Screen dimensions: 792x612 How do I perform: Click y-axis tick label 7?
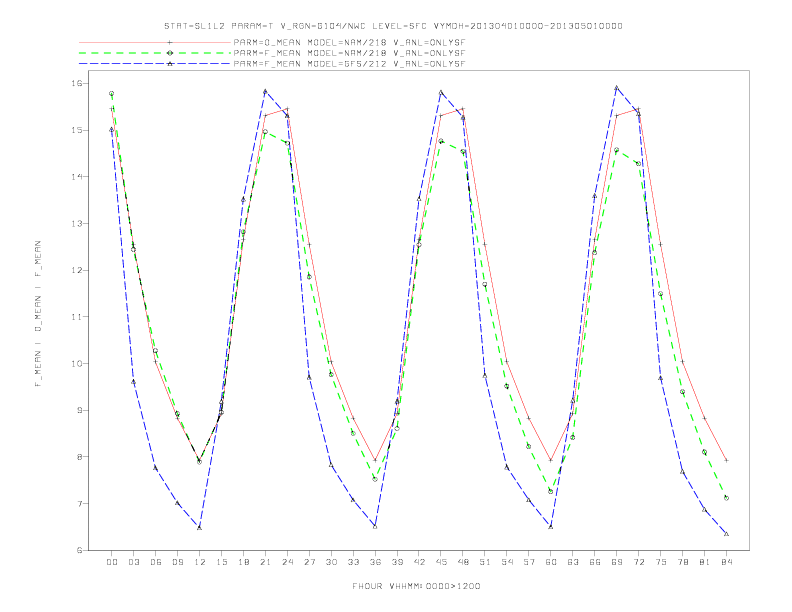(x=79, y=503)
